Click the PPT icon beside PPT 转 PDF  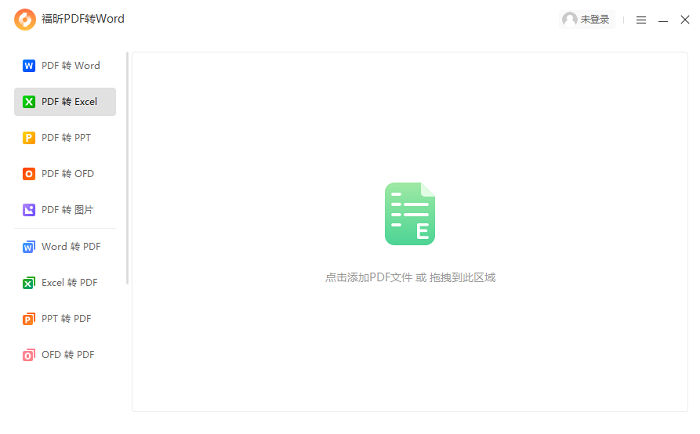(x=29, y=319)
